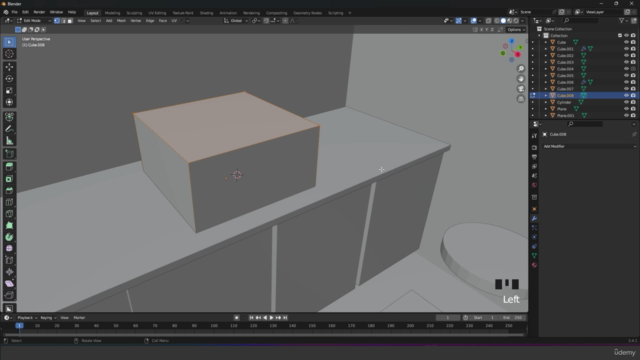The width and height of the screenshot is (640, 360).
Task: Select the Loop Cut tool
Action: 9,202
